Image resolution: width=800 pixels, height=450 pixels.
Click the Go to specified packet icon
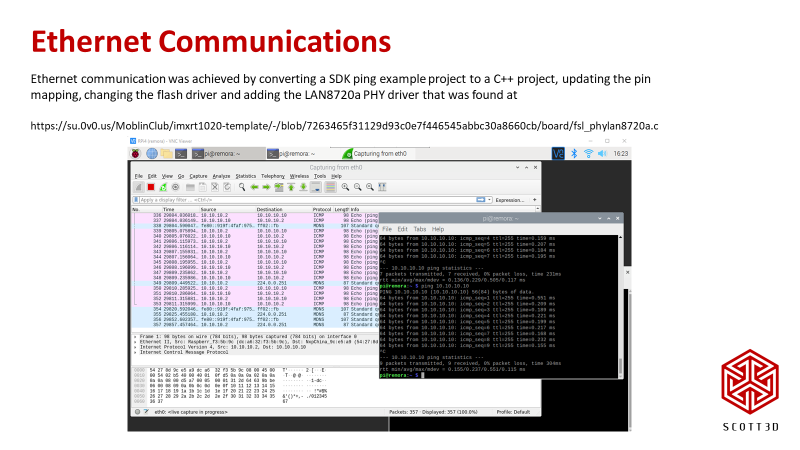(279, 187)
